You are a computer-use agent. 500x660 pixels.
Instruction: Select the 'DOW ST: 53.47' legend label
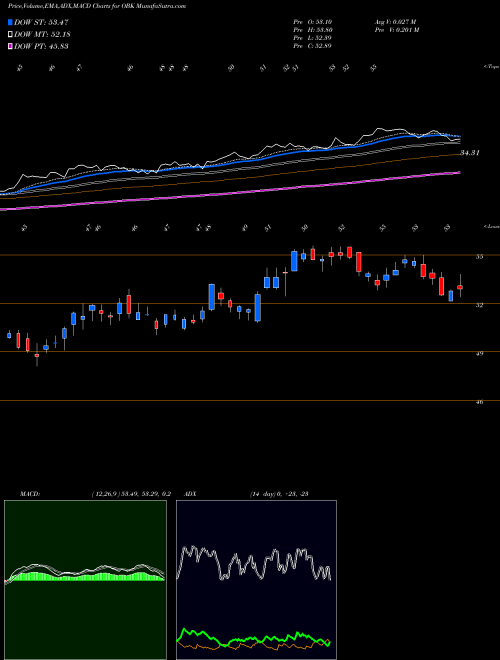pos(41,22)
